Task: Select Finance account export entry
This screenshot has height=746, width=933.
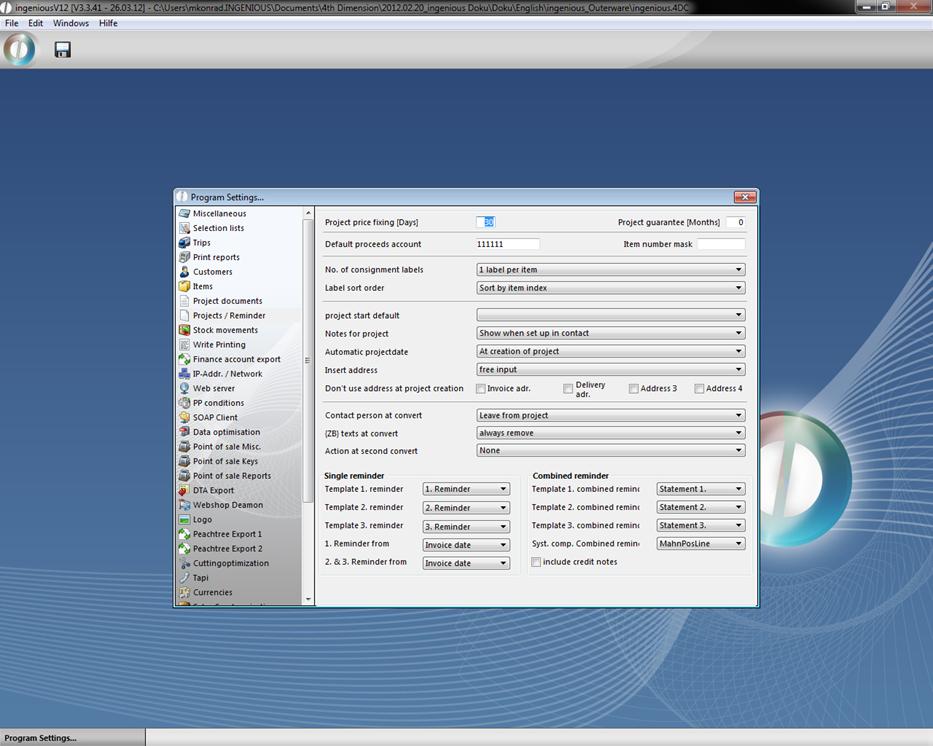Action: (236, 359)
